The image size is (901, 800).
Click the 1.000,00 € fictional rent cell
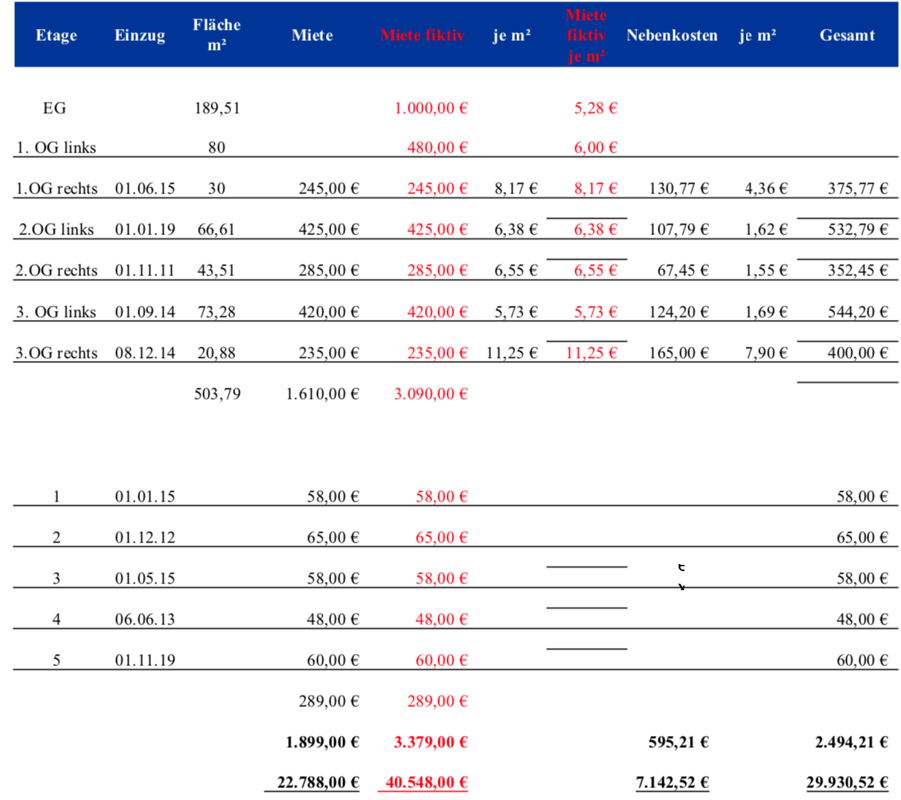coord(431,108)
